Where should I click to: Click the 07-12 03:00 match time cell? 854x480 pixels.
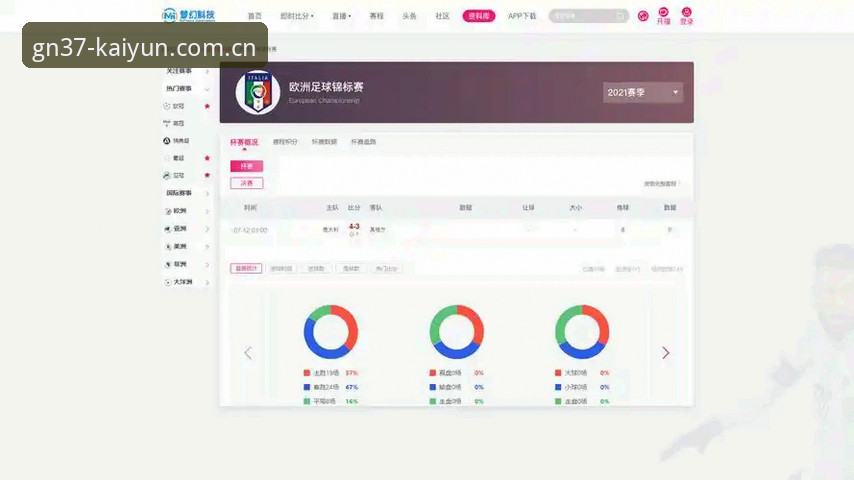[x=249, y=230]
